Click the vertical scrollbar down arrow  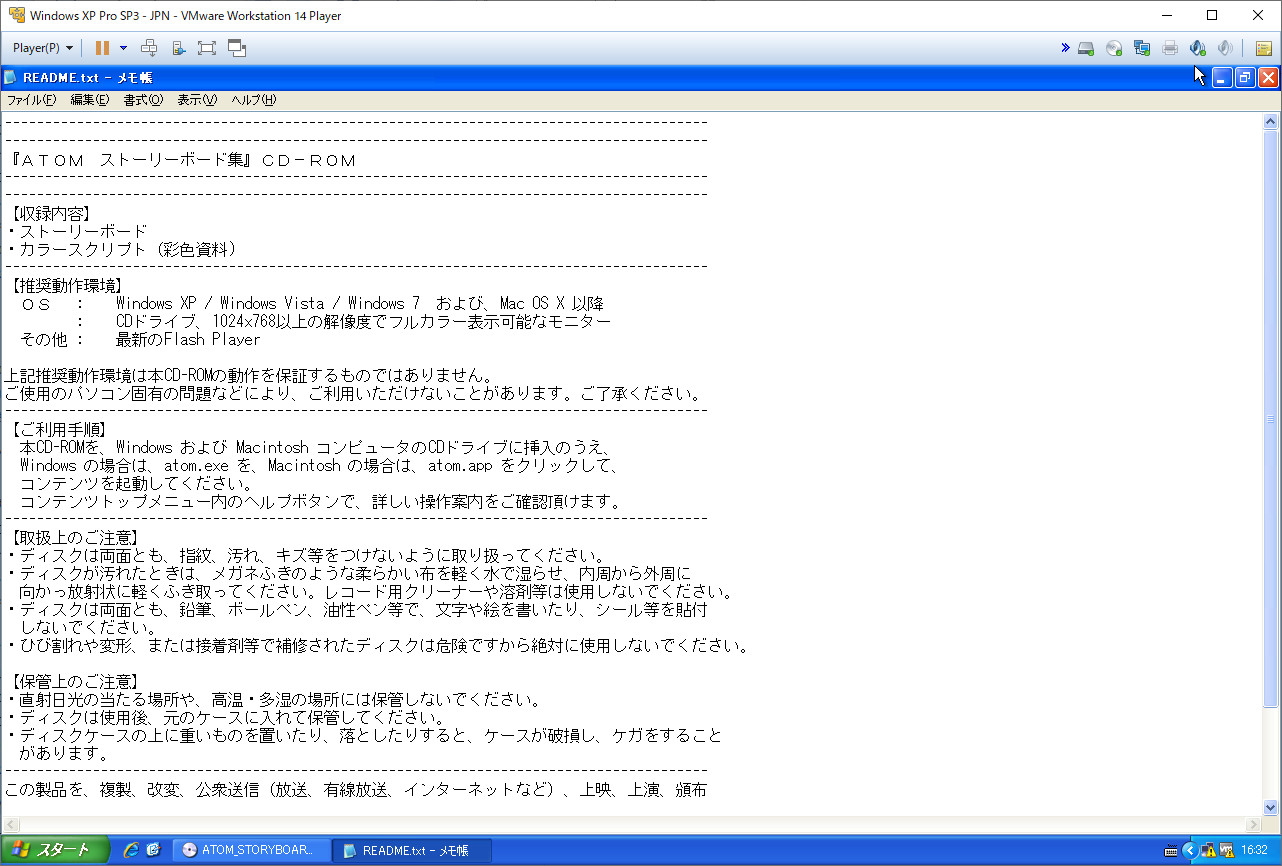click(x=1271, y=808)
